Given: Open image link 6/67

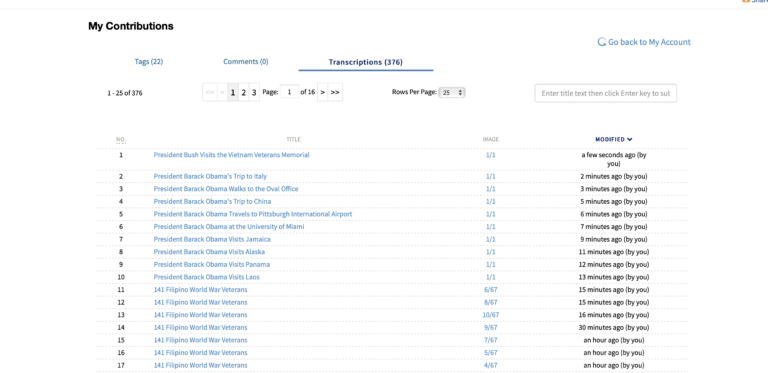Looking at the screenshot, I should tap(490, 290).
